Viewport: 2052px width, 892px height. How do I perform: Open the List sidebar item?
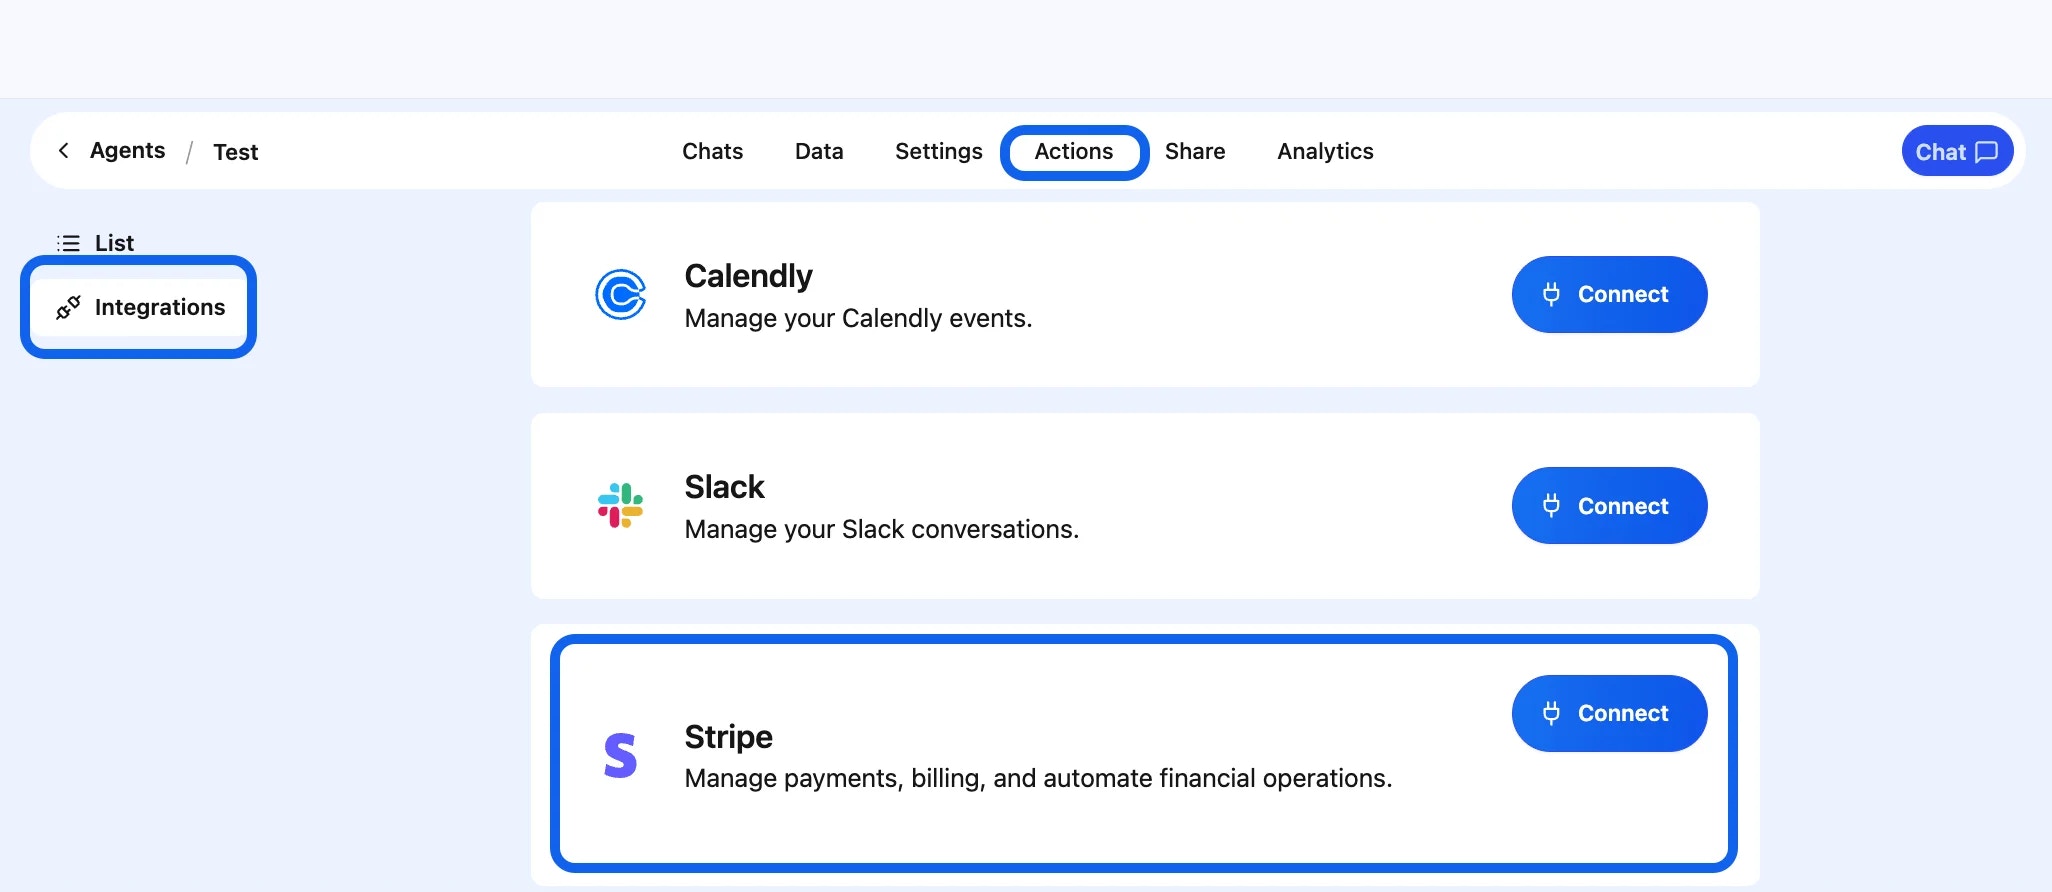click(x=96, y=243)
